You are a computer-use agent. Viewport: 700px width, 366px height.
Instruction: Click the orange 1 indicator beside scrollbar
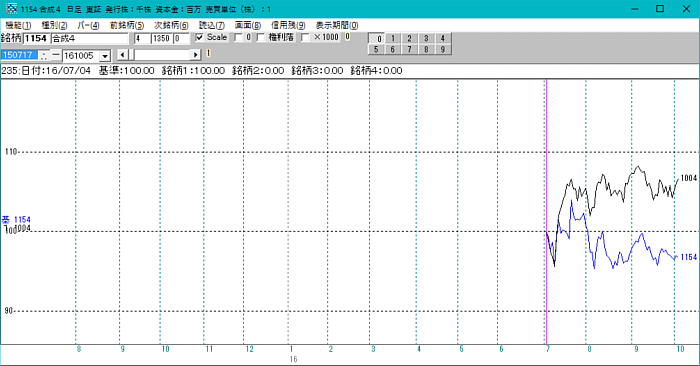(208, 54)
